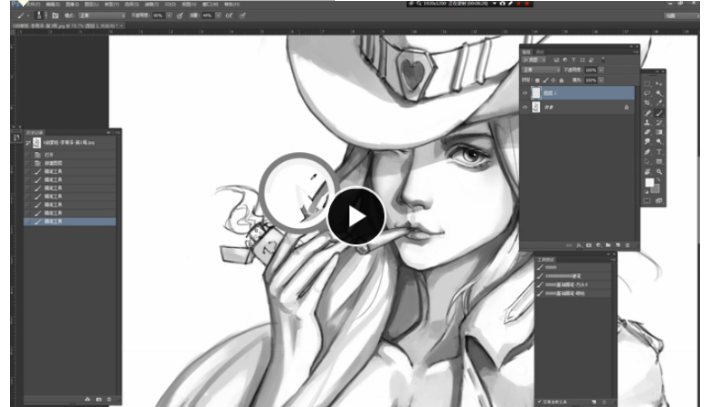
Task: Hide Layer 1 using eye icon
Action: coord(525,93)
